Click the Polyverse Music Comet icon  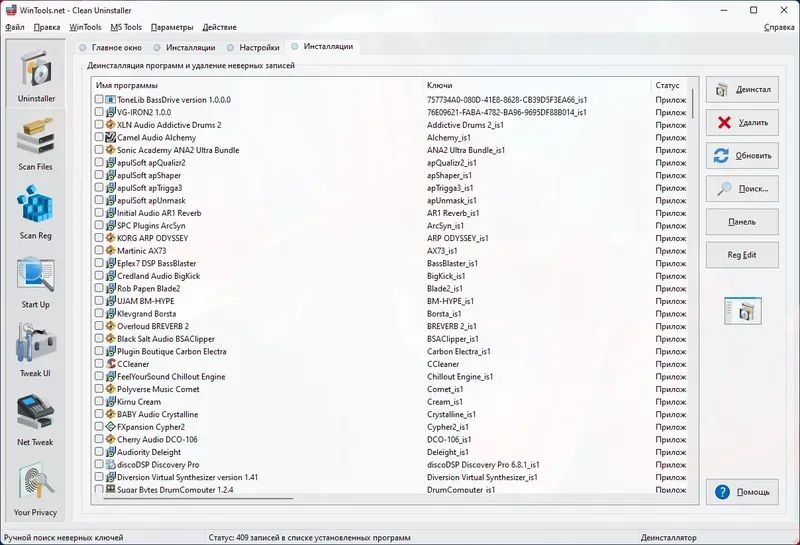click(x=110, y=389)
